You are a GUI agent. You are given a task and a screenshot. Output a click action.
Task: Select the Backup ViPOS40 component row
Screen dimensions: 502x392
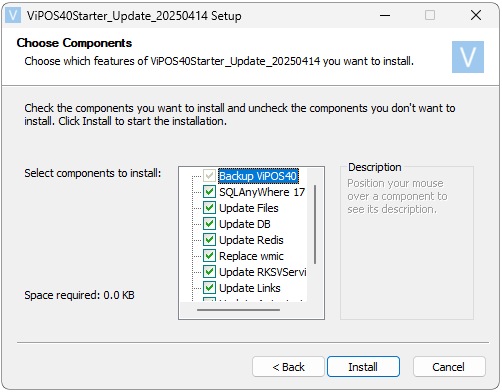(x=258, y=176)
